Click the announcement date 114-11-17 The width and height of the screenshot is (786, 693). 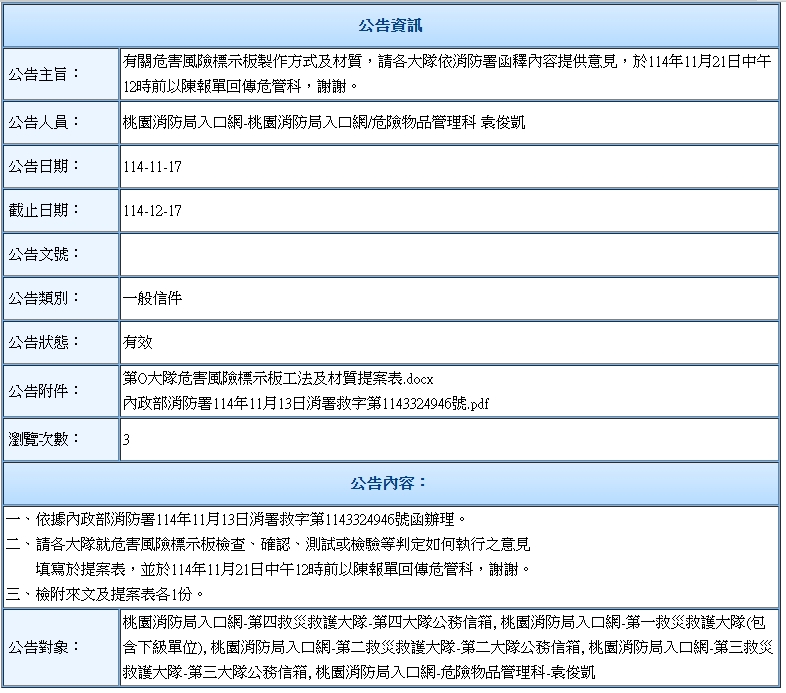pyautogui.click(x=152, y=166)
